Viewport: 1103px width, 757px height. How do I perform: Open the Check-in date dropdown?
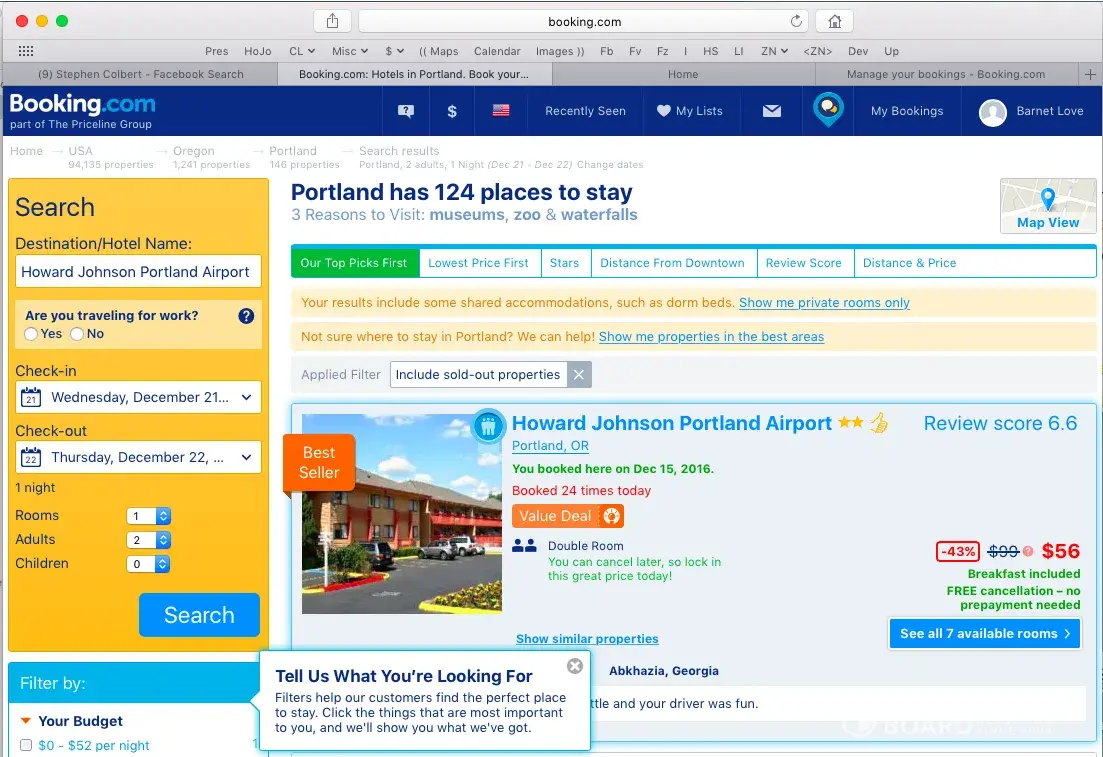(x=139, y=397)
